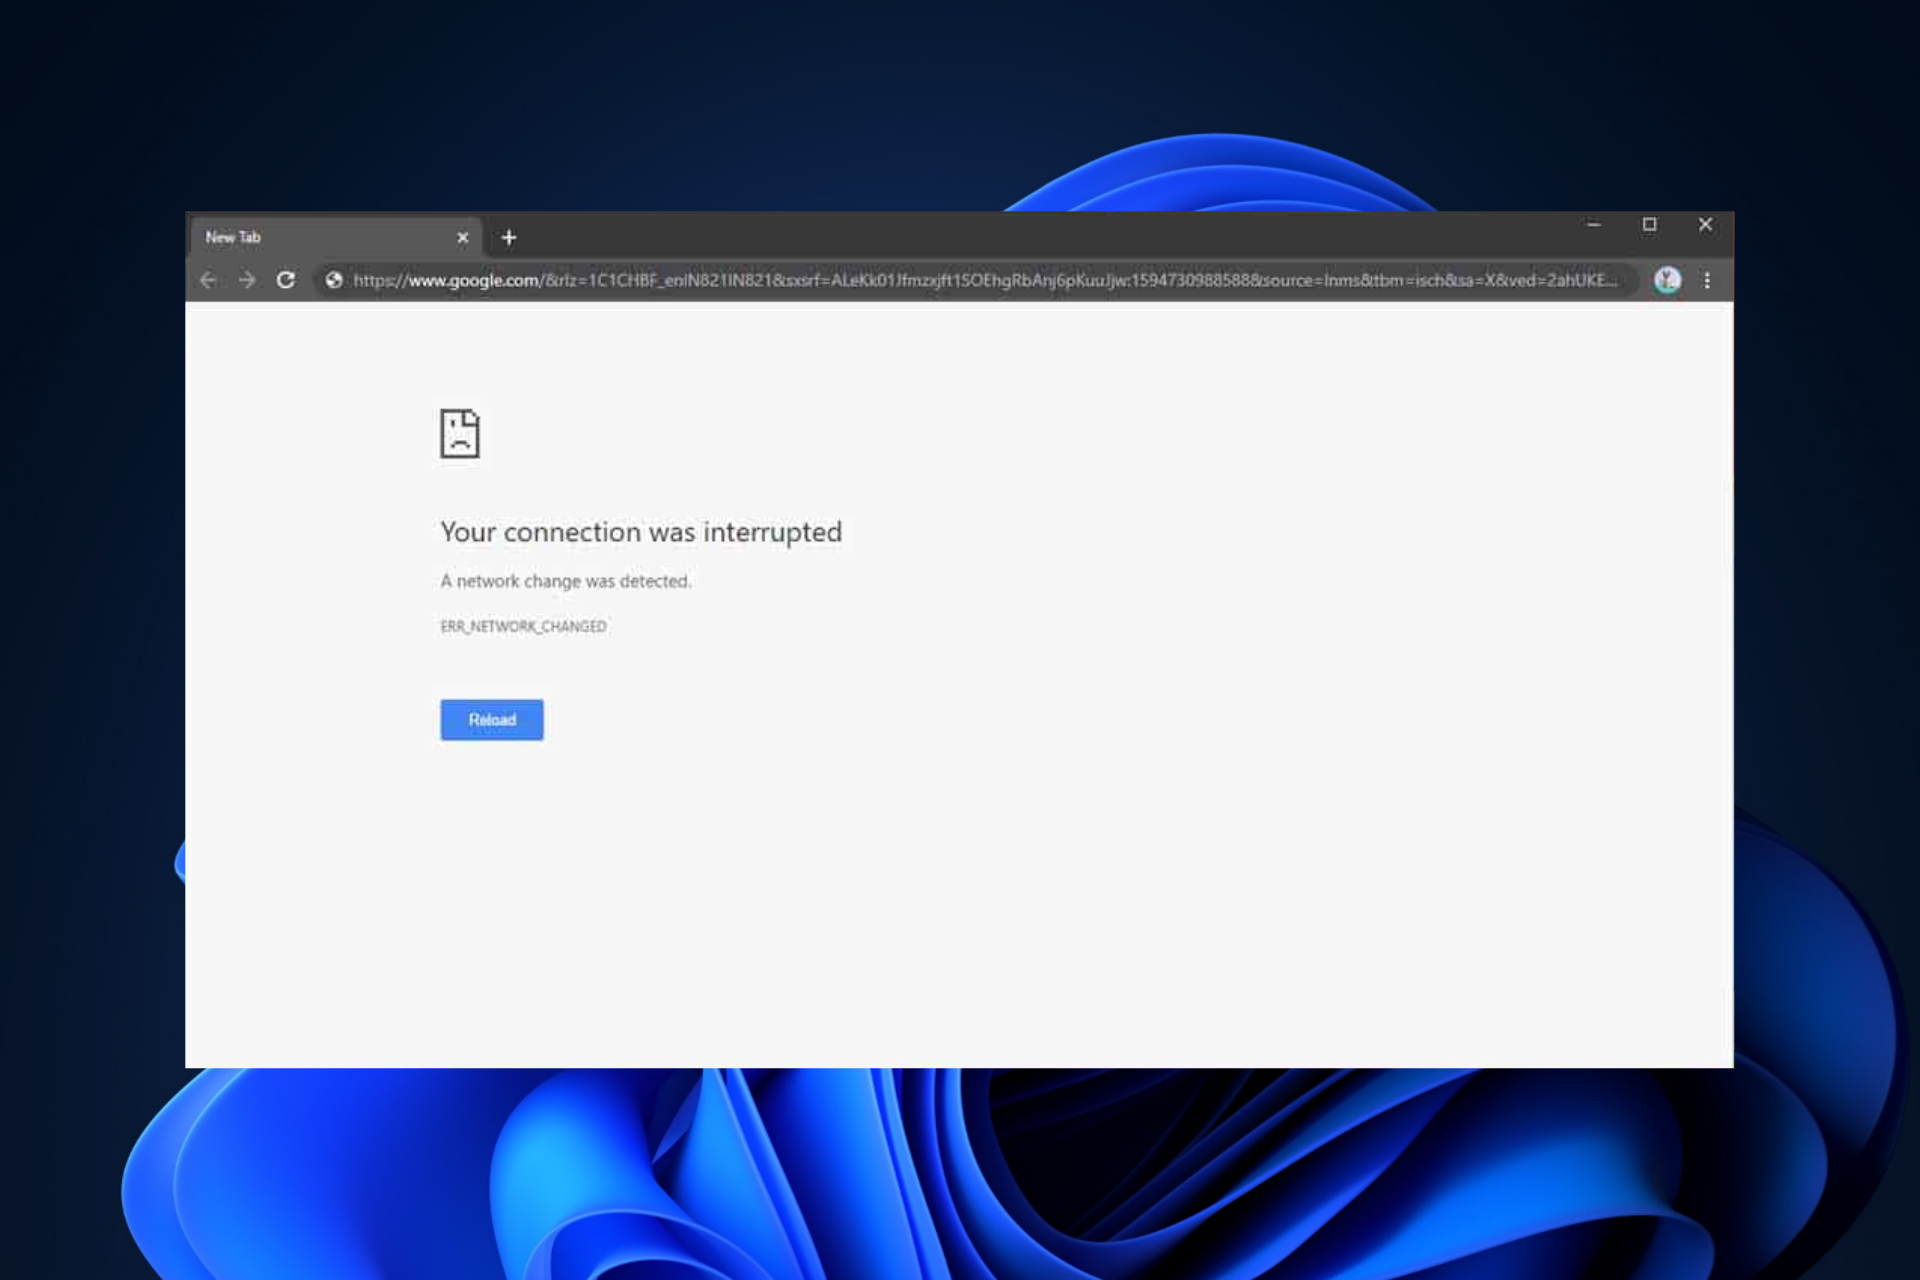The image size is (1920, 1280).
Task: Open the Chrome three-dot menu
Action: pos(1707,280)
